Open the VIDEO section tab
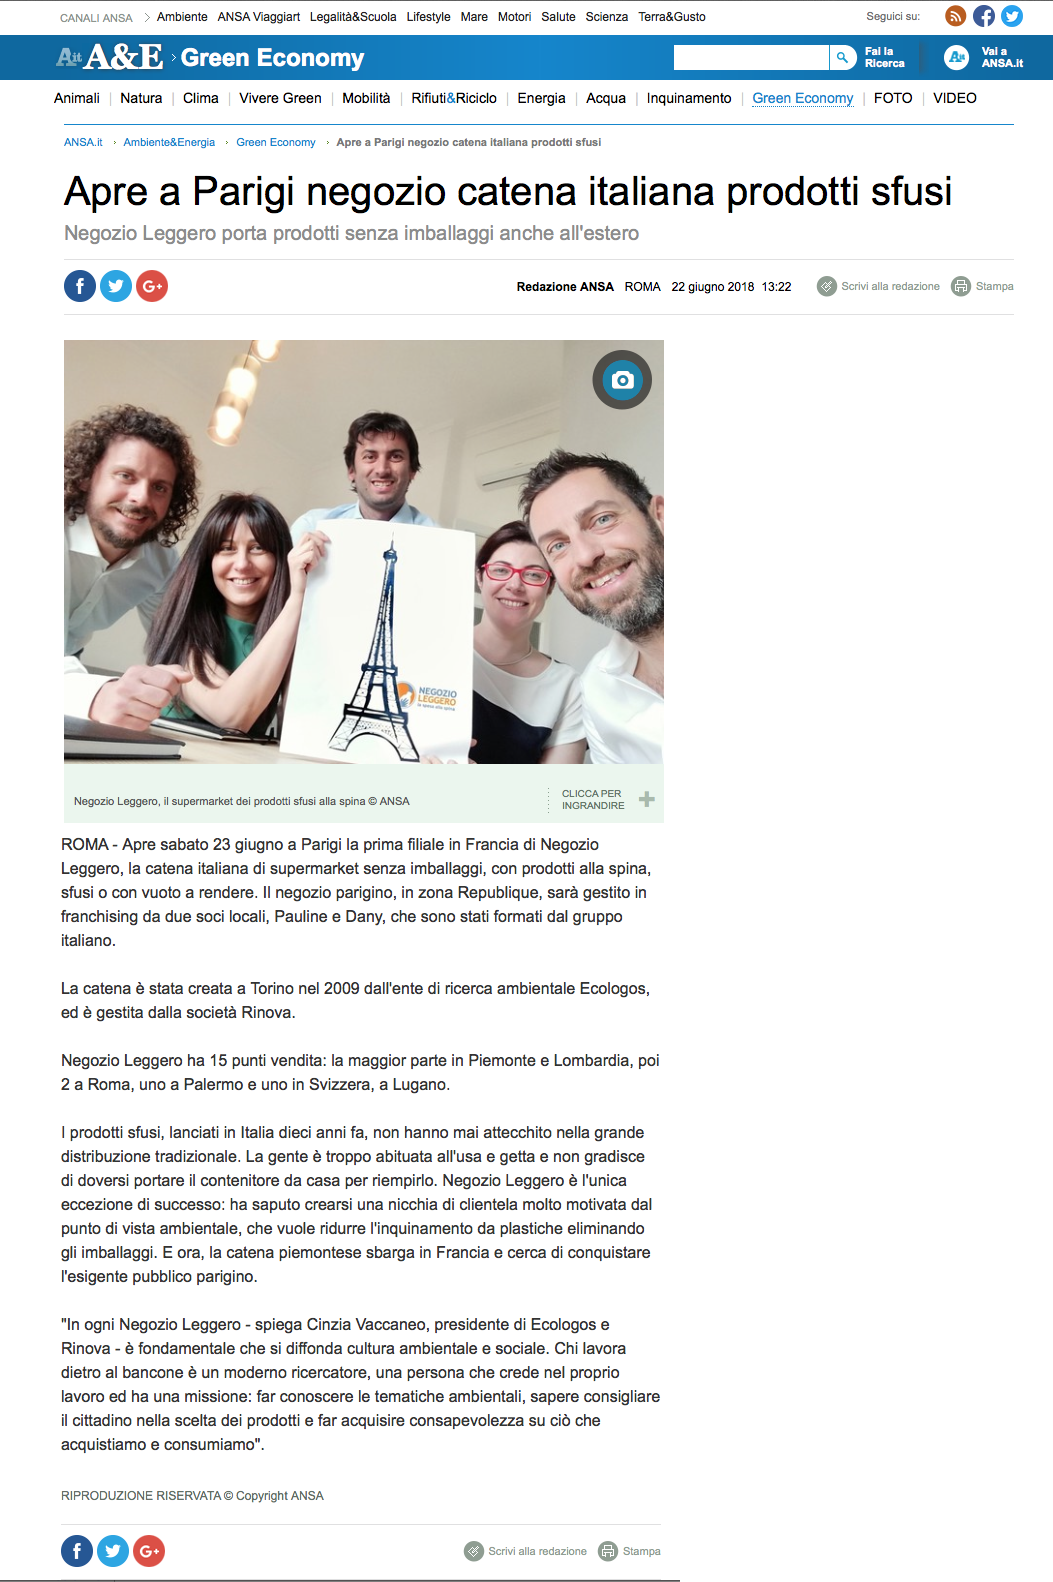 coord(955,98)
